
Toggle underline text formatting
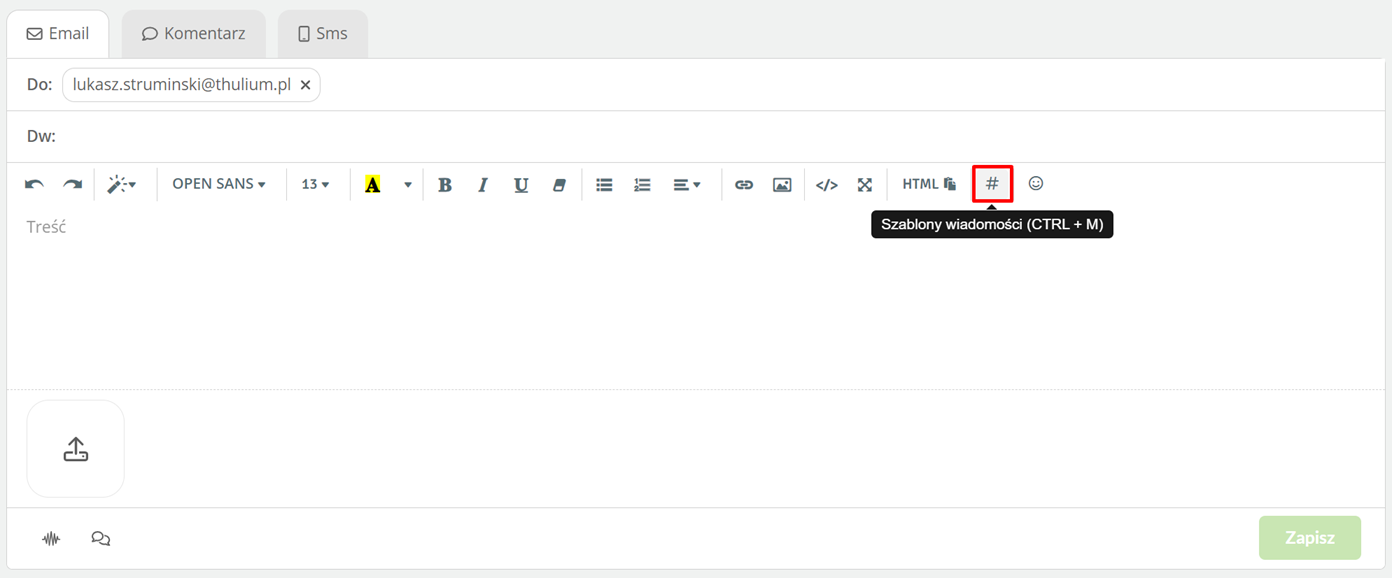[x=521, y=184]
